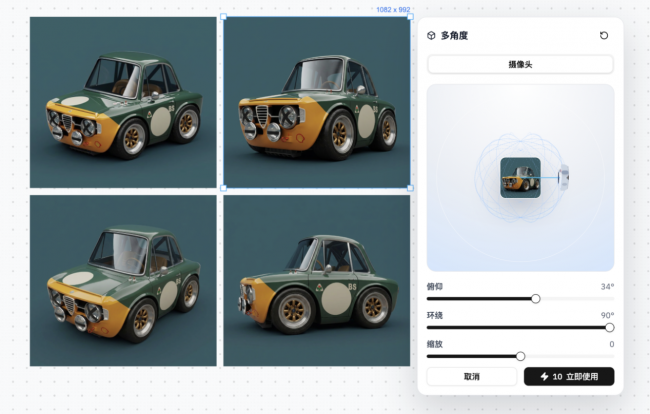This screenshot has width=650, height=414.
Task: Click the zoom value 0
Action: (x=612, y=344)
